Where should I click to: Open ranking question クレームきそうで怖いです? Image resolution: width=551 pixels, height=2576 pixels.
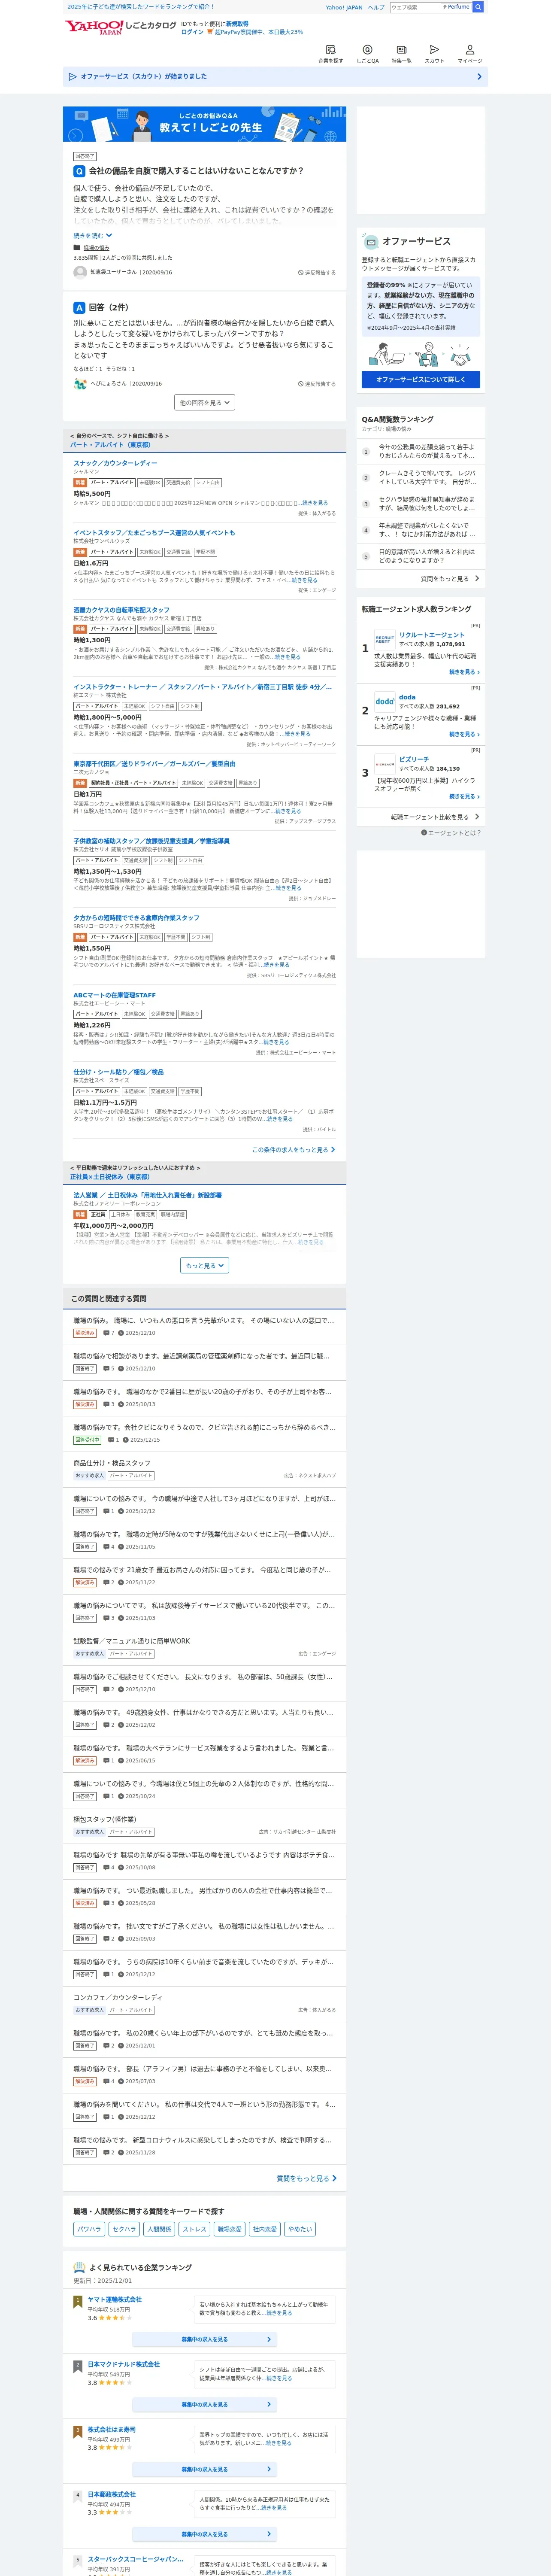point(427,477)
